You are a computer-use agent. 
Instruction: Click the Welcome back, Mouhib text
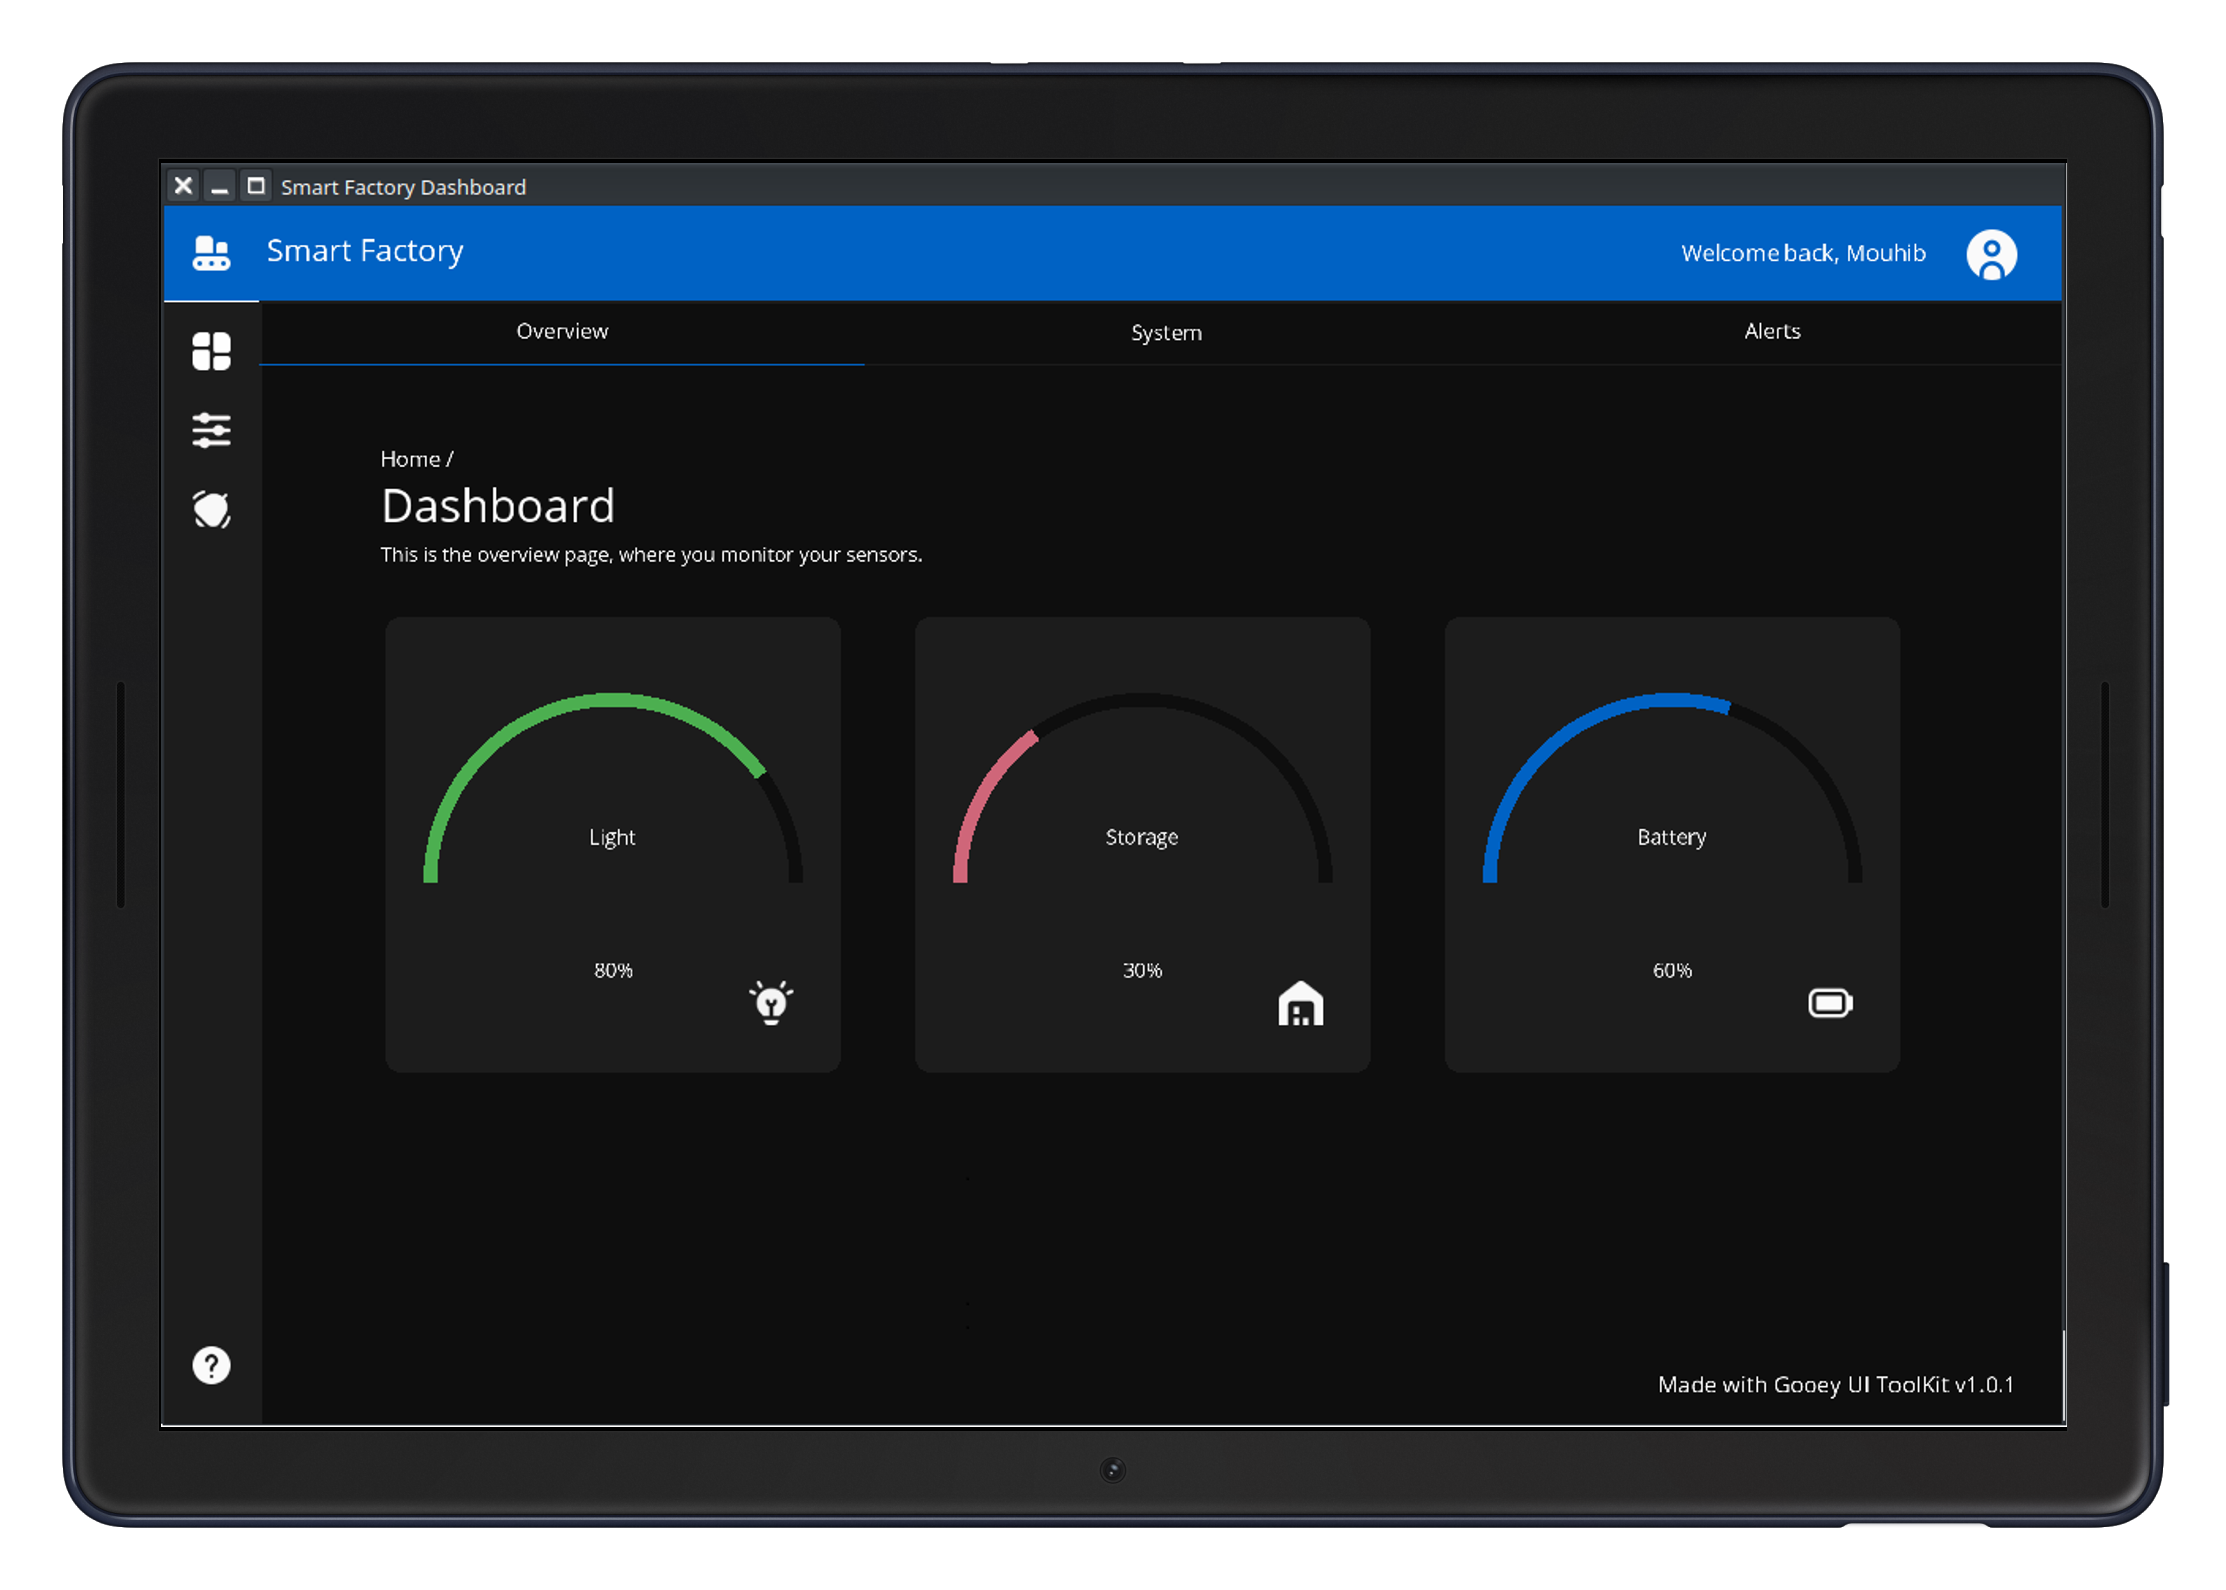point(1803,253)
